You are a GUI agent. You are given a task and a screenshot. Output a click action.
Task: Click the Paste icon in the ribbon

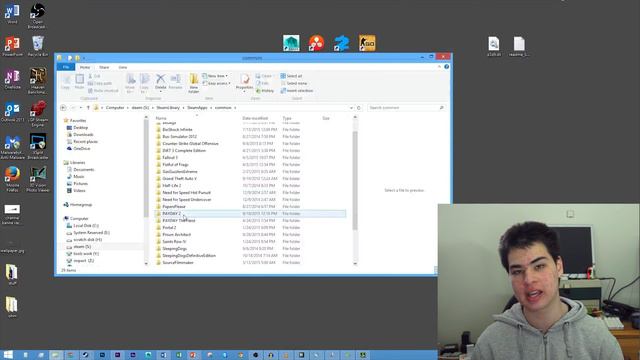click(x=79, y=82)
